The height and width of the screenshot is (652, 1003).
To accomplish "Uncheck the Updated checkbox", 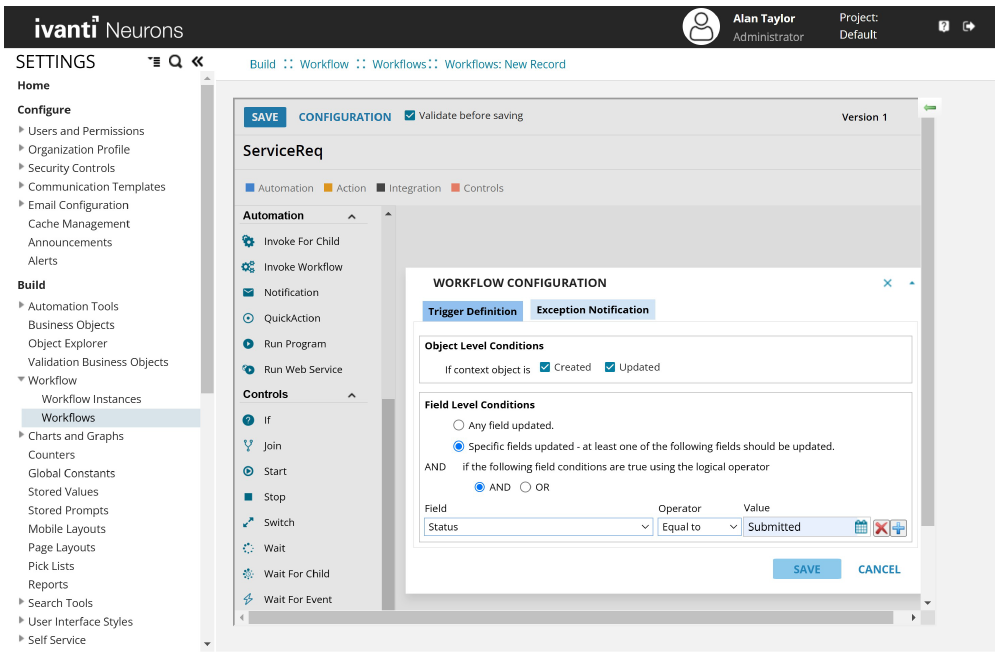I will [610, 367].
